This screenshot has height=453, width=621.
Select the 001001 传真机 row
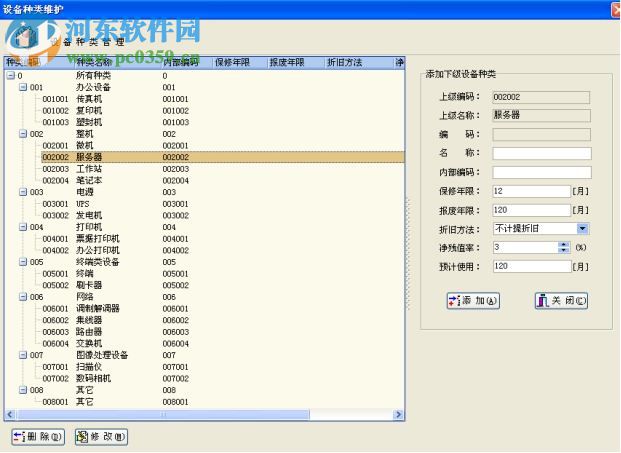(x=223, y=99)
